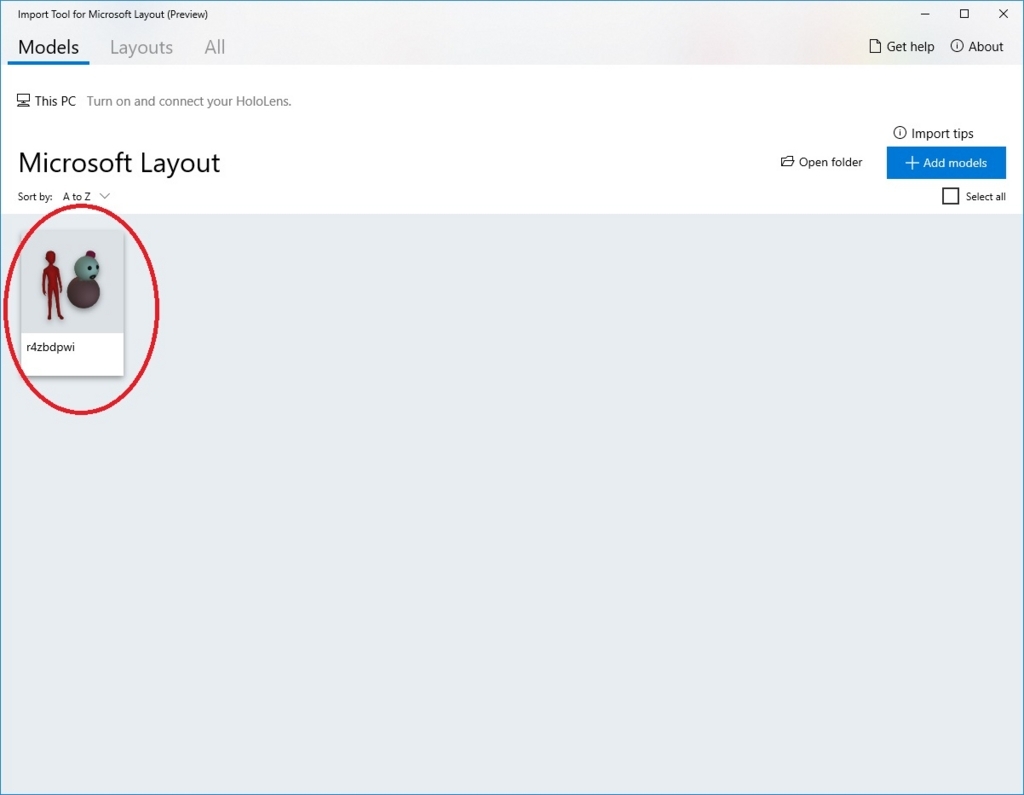Viewport: 1024px width, 795px height.
Task: Click the Open folder icon
Action: pos(788,161)
